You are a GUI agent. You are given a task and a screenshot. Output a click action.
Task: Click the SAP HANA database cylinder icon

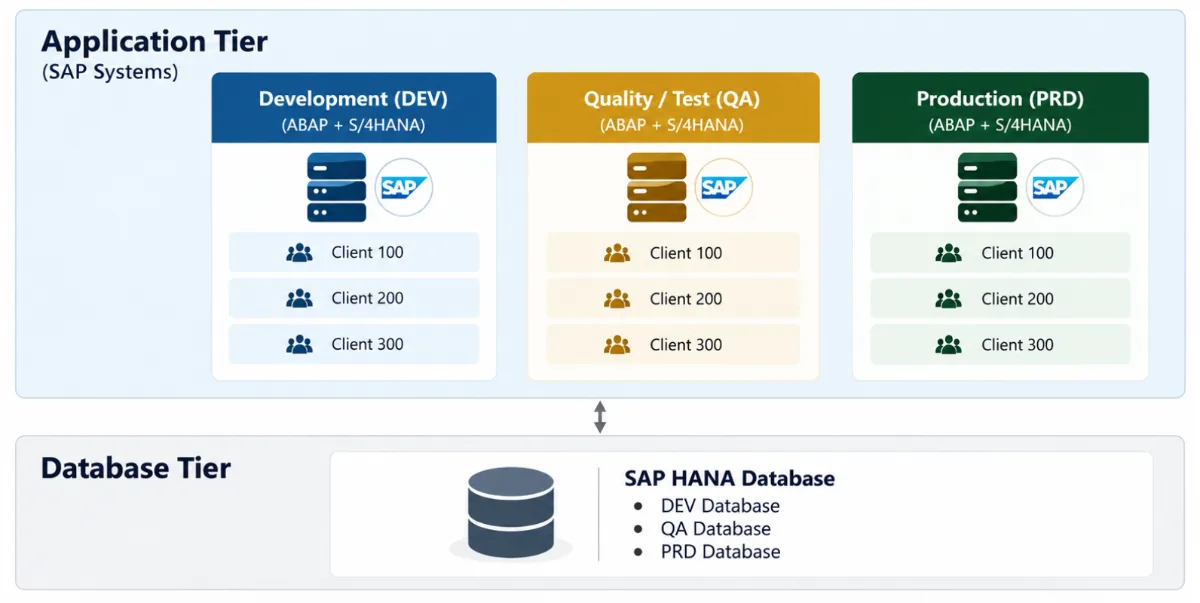pyautogui.click(x=511, y=512)
